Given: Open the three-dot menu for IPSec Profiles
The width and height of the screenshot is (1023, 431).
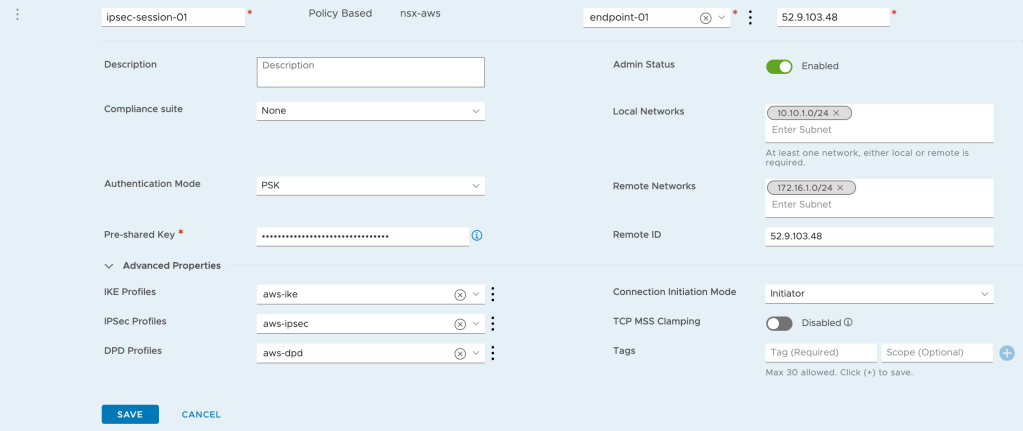Looking at the screenshot, I should [x=493, y=324].
